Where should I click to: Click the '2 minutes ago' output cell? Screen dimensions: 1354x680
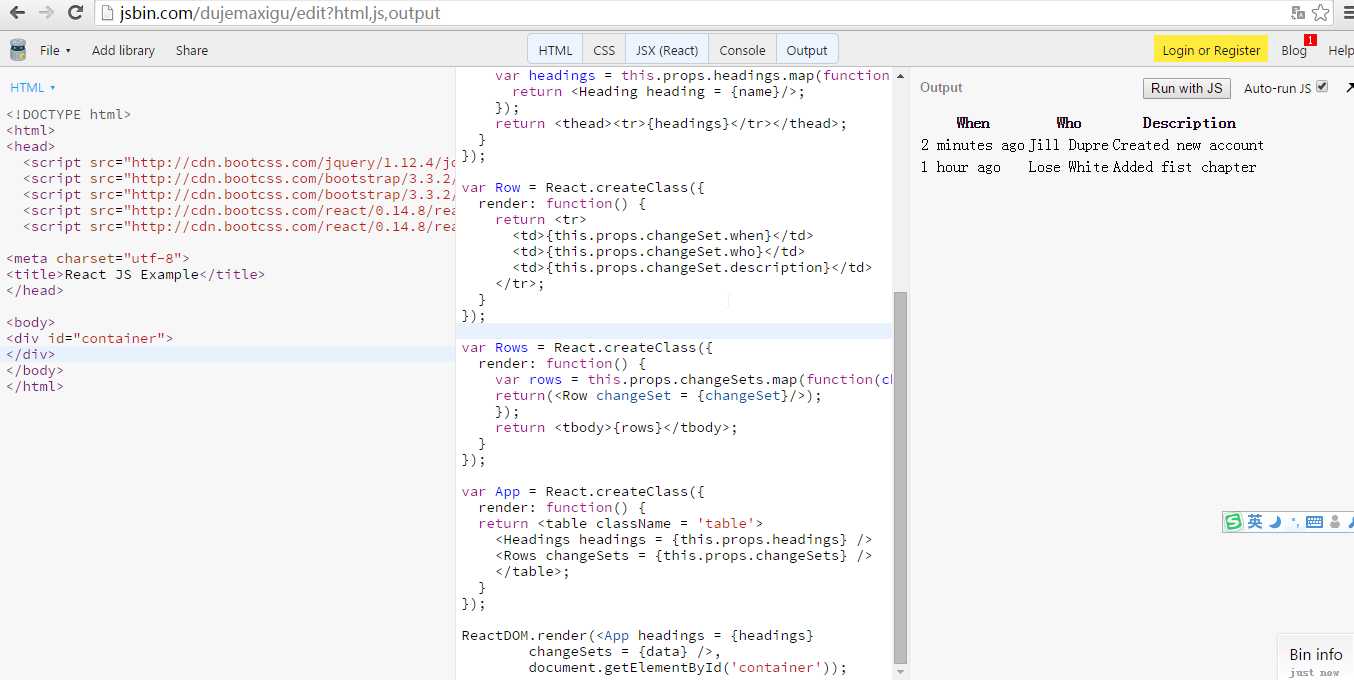pyautogui.click(x=973, y=145)
